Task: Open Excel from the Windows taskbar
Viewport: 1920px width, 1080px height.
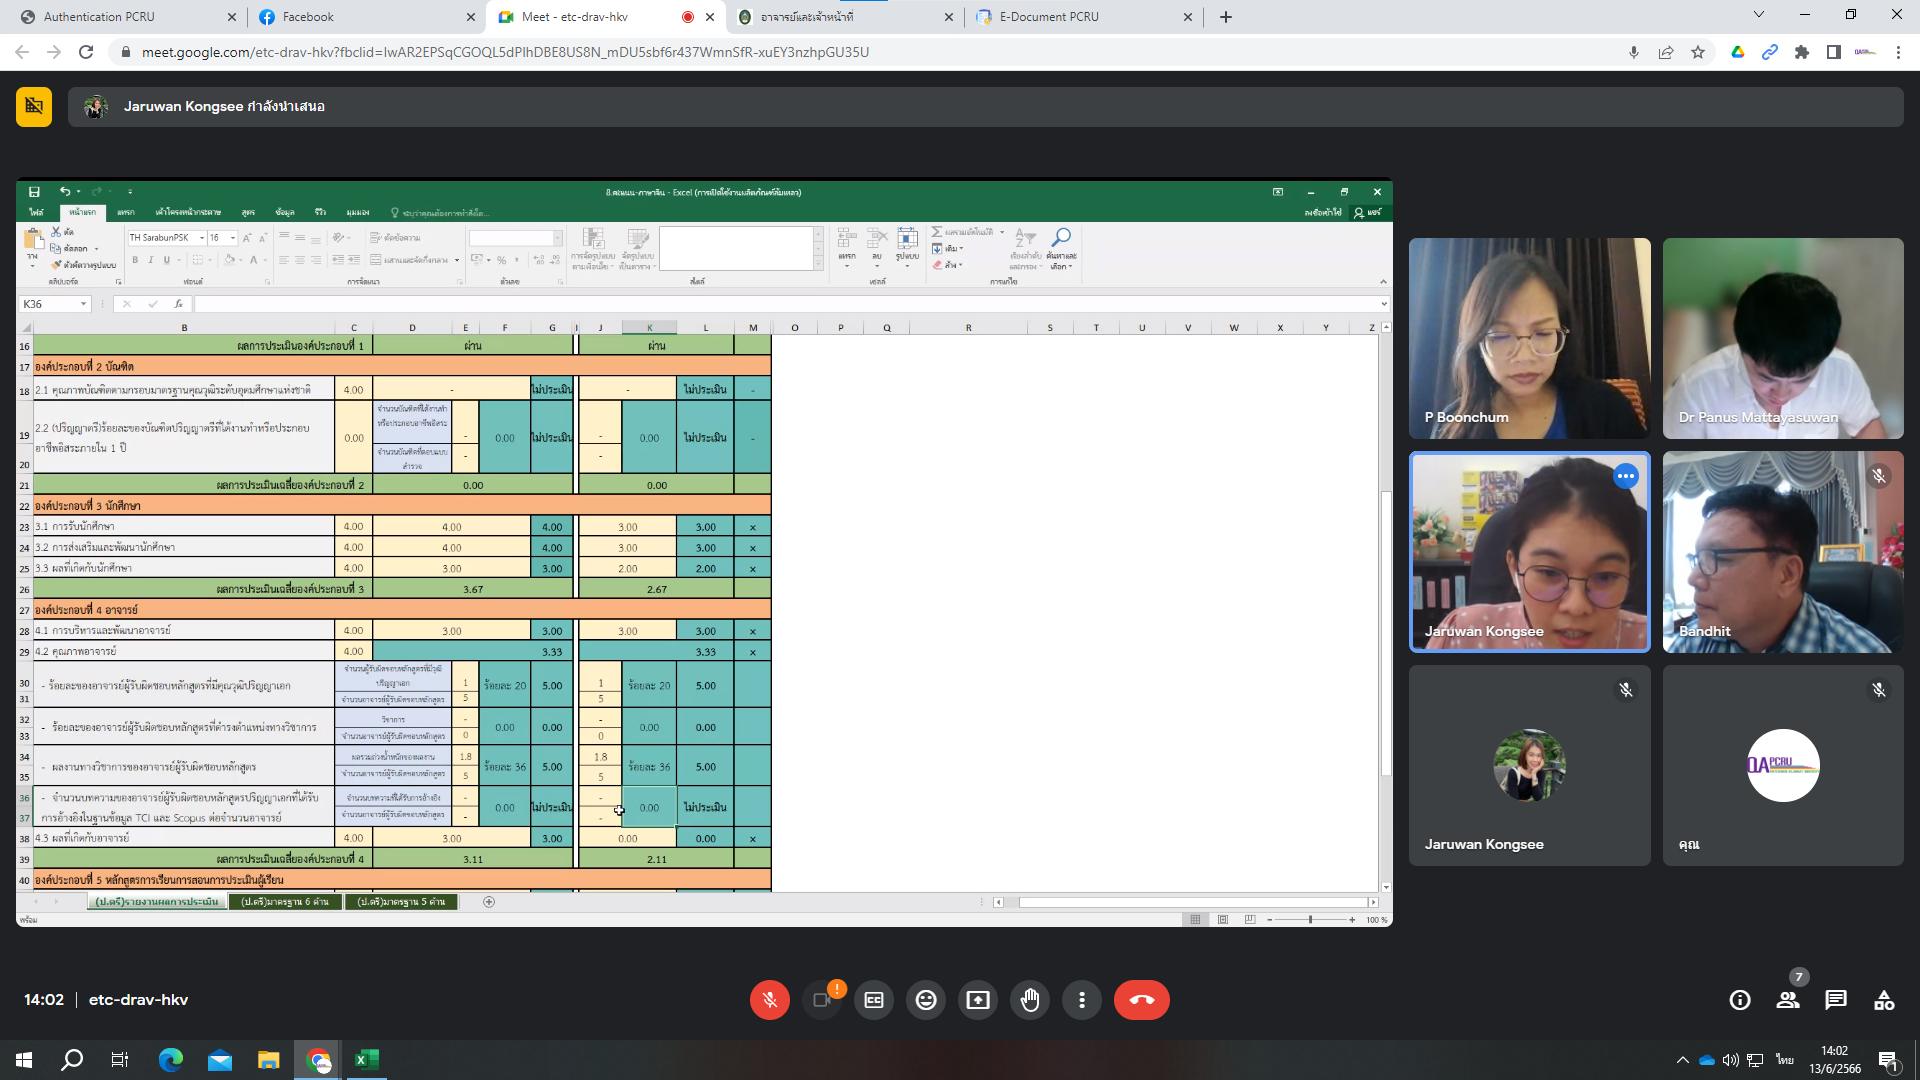Action: click(x=367, y=1060)
